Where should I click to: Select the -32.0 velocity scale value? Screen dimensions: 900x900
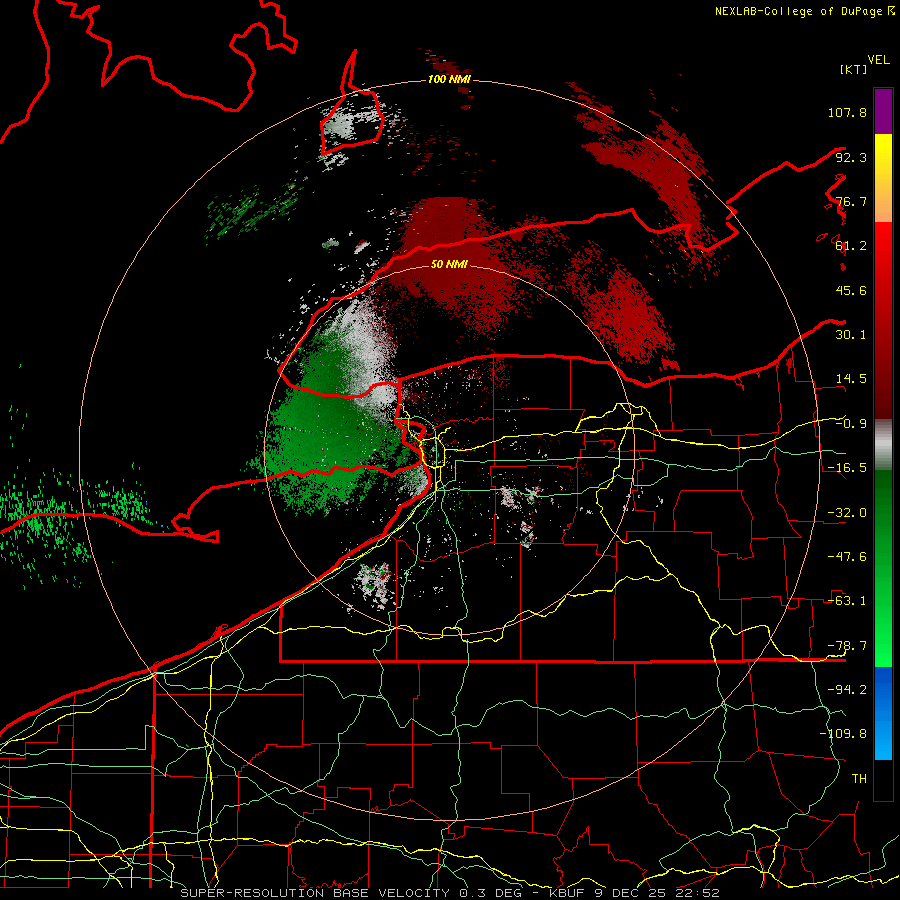coord(847,513)
